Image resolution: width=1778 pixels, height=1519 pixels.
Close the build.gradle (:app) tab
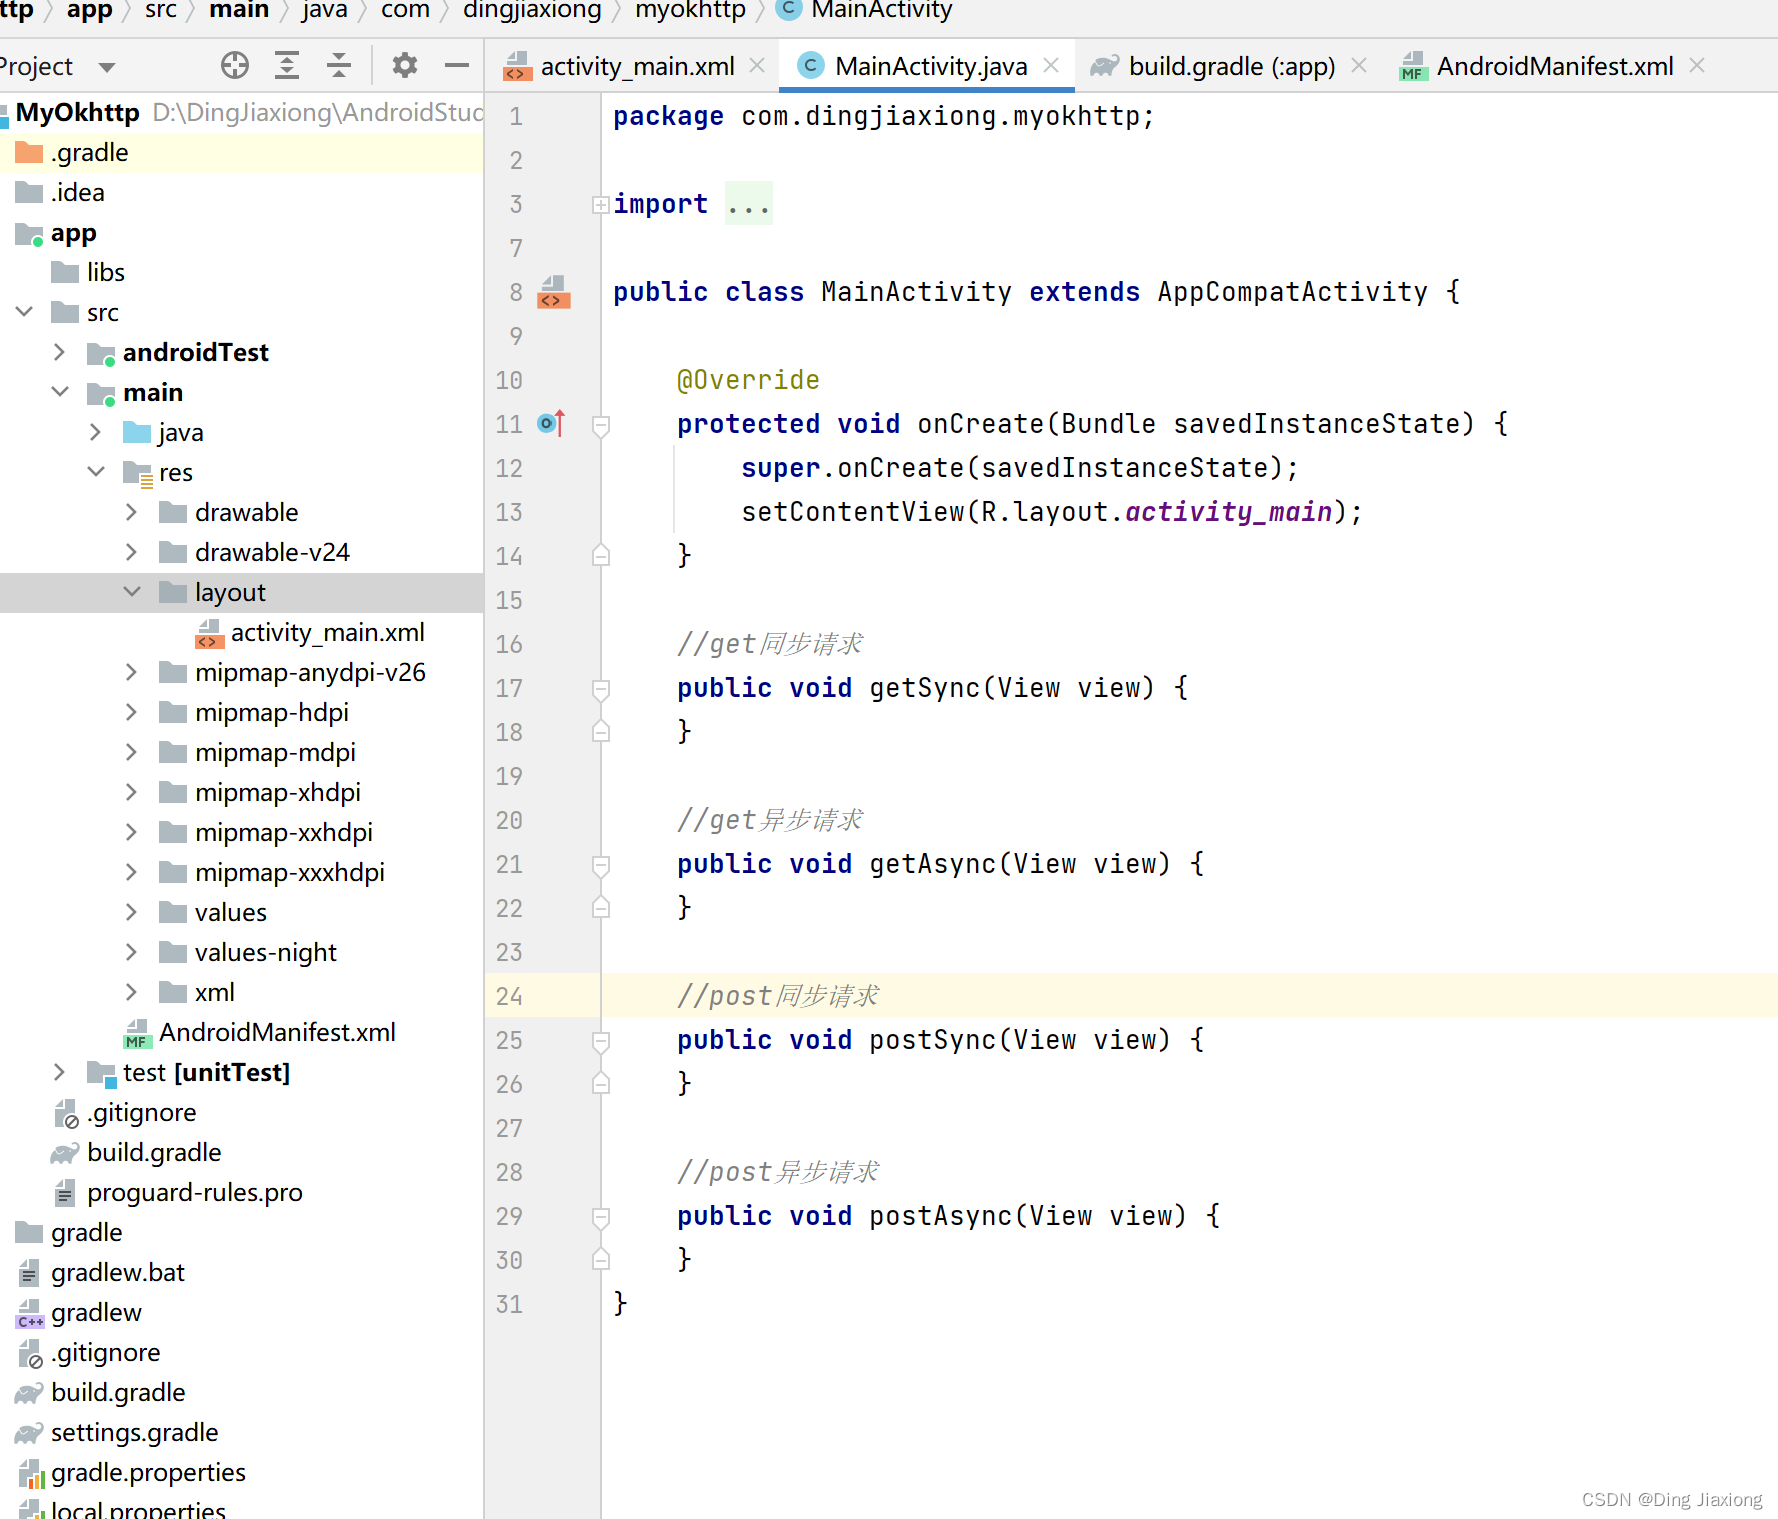coord(1359,65)
